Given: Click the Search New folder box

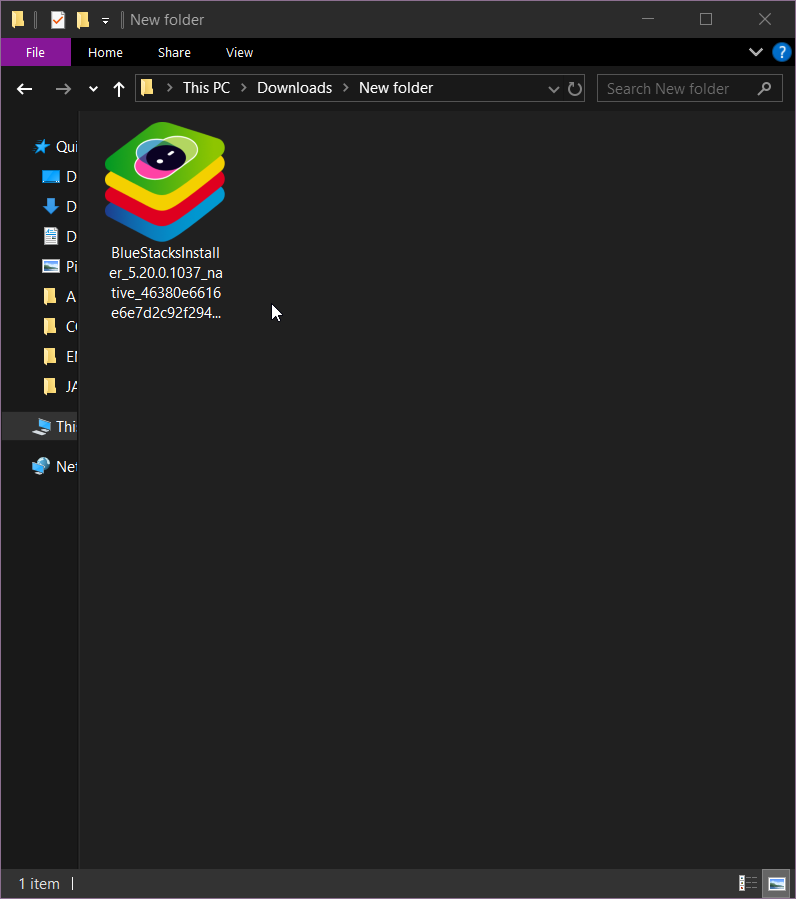Looking at the screenshot, I should click(690, 88).
